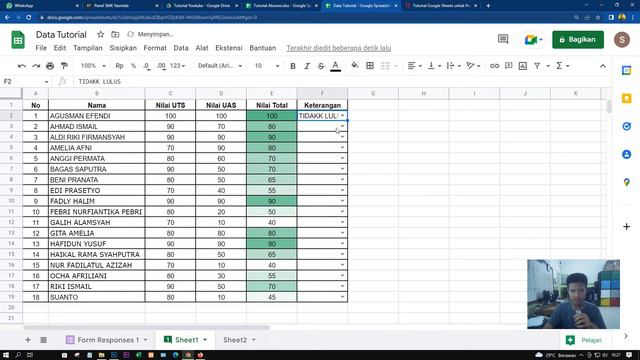Open the Data menu
This screenshot has height=360, width=640.
(181, 48)
